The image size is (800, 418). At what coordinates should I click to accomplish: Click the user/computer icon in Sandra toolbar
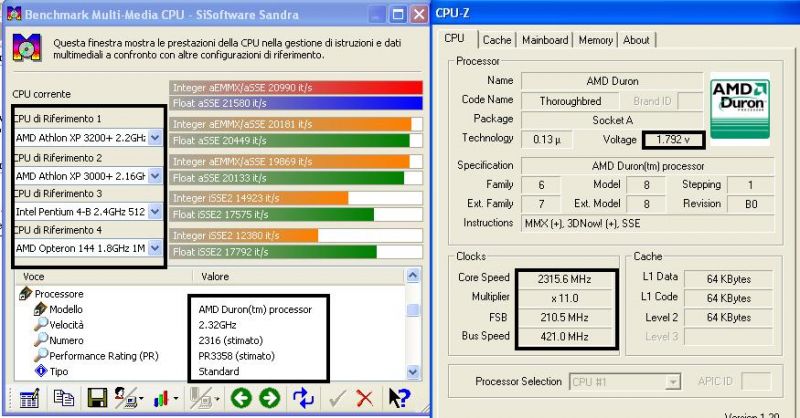pos(124,398)
